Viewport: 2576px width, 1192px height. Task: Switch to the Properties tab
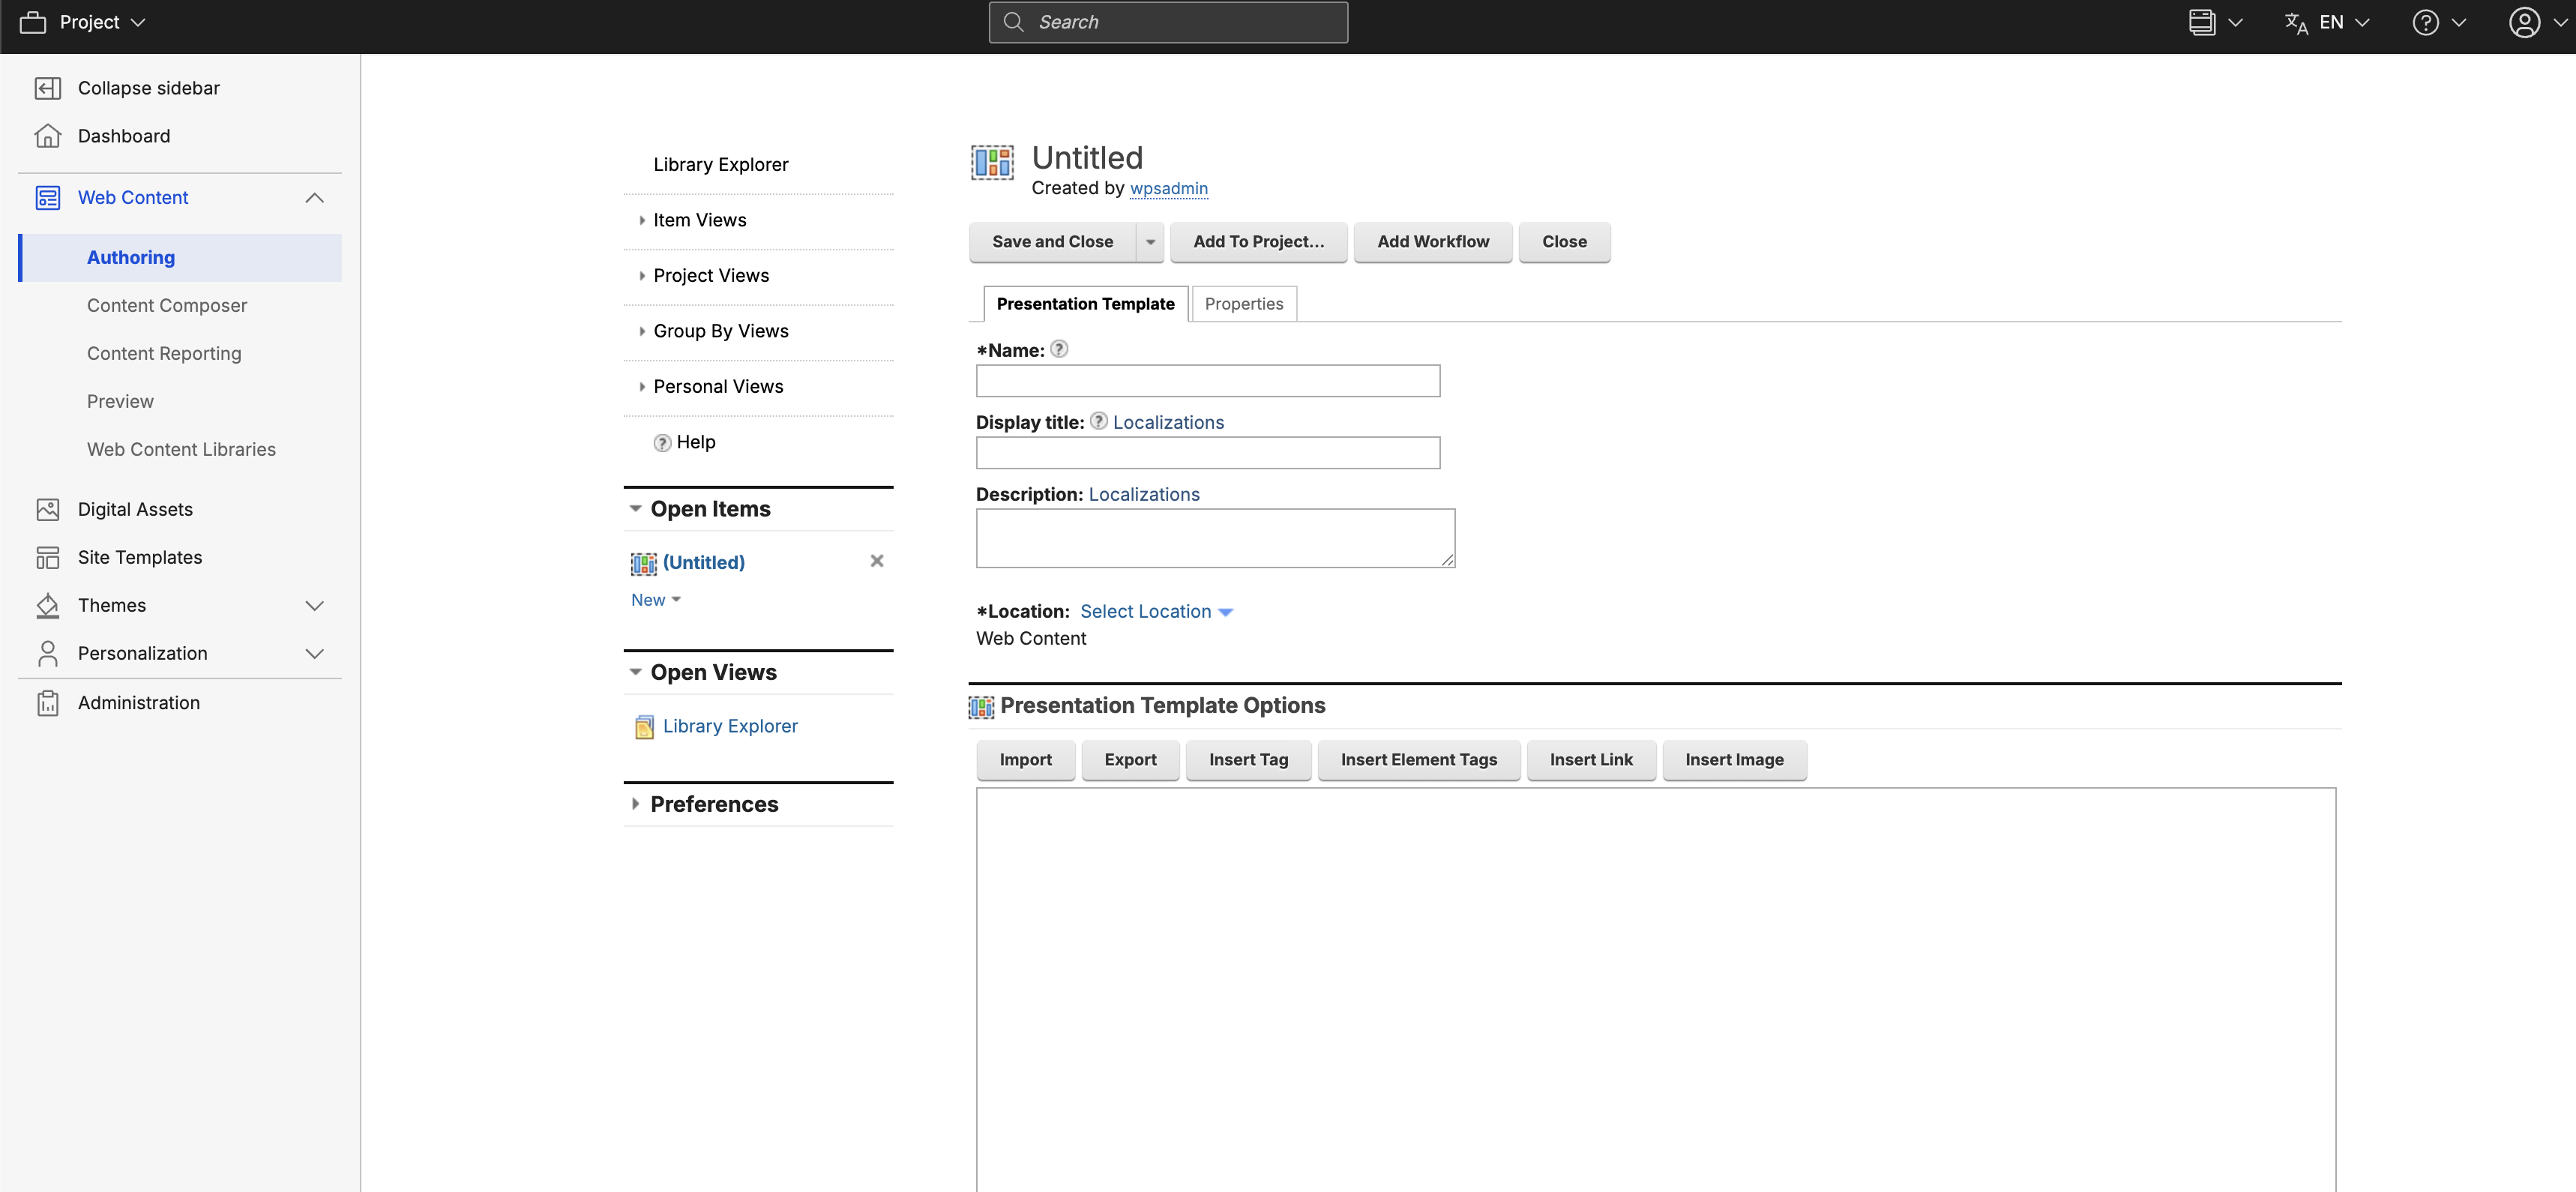(1243, 304)
